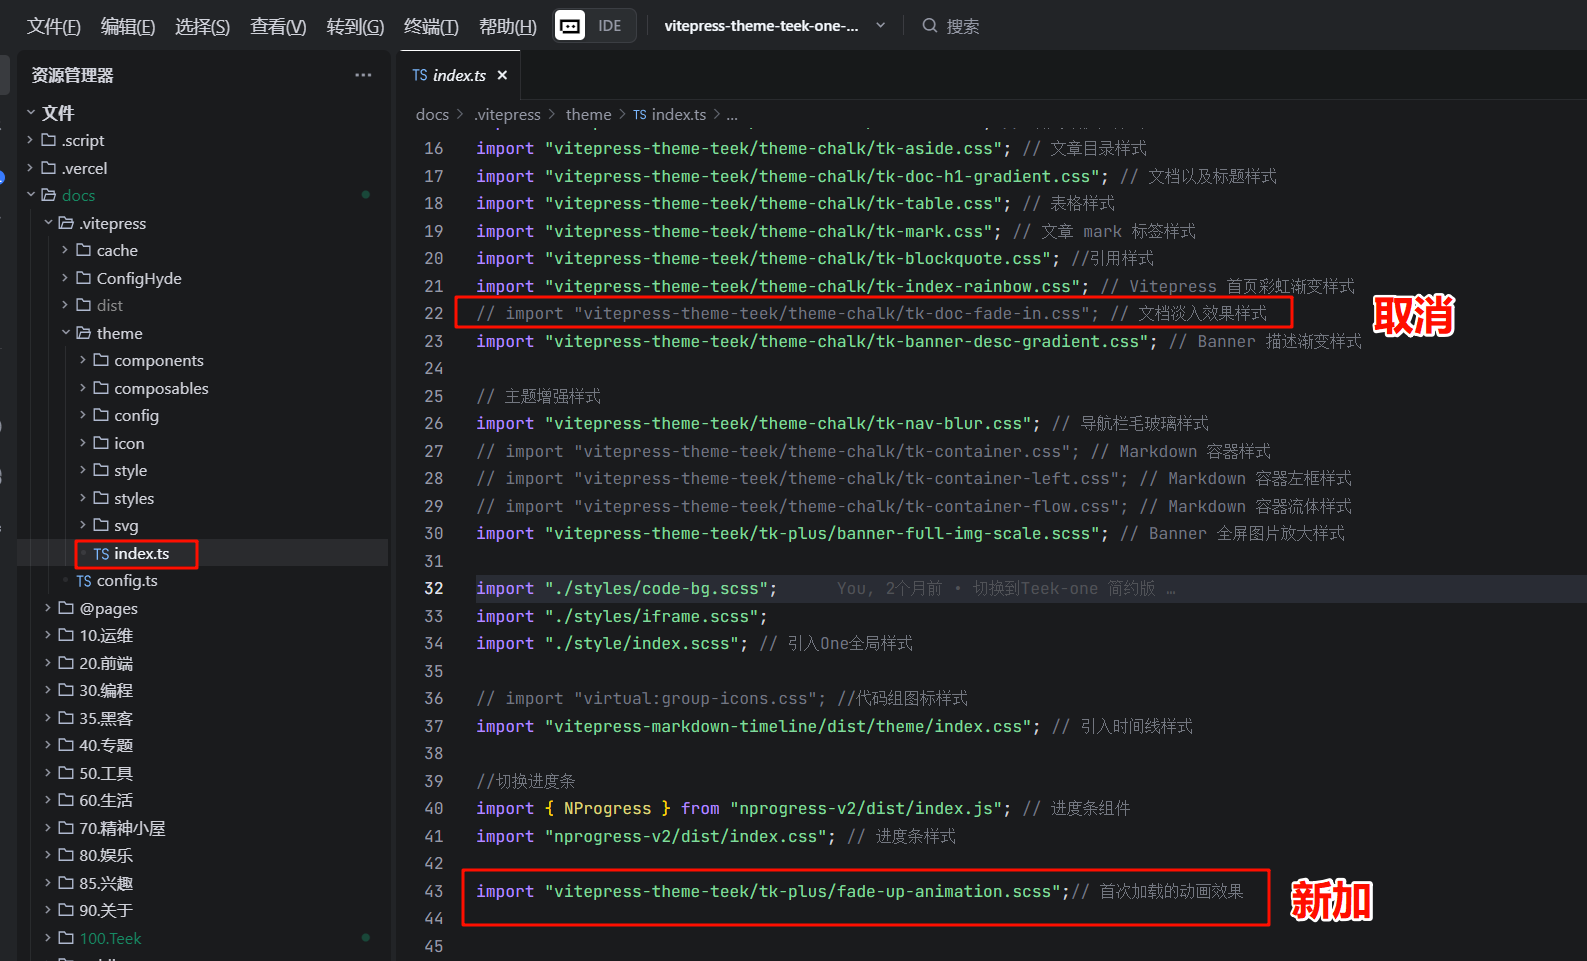The image size is (1587, 961).
Task: Open the 选择(S) menu
Action: coord(202,26)
